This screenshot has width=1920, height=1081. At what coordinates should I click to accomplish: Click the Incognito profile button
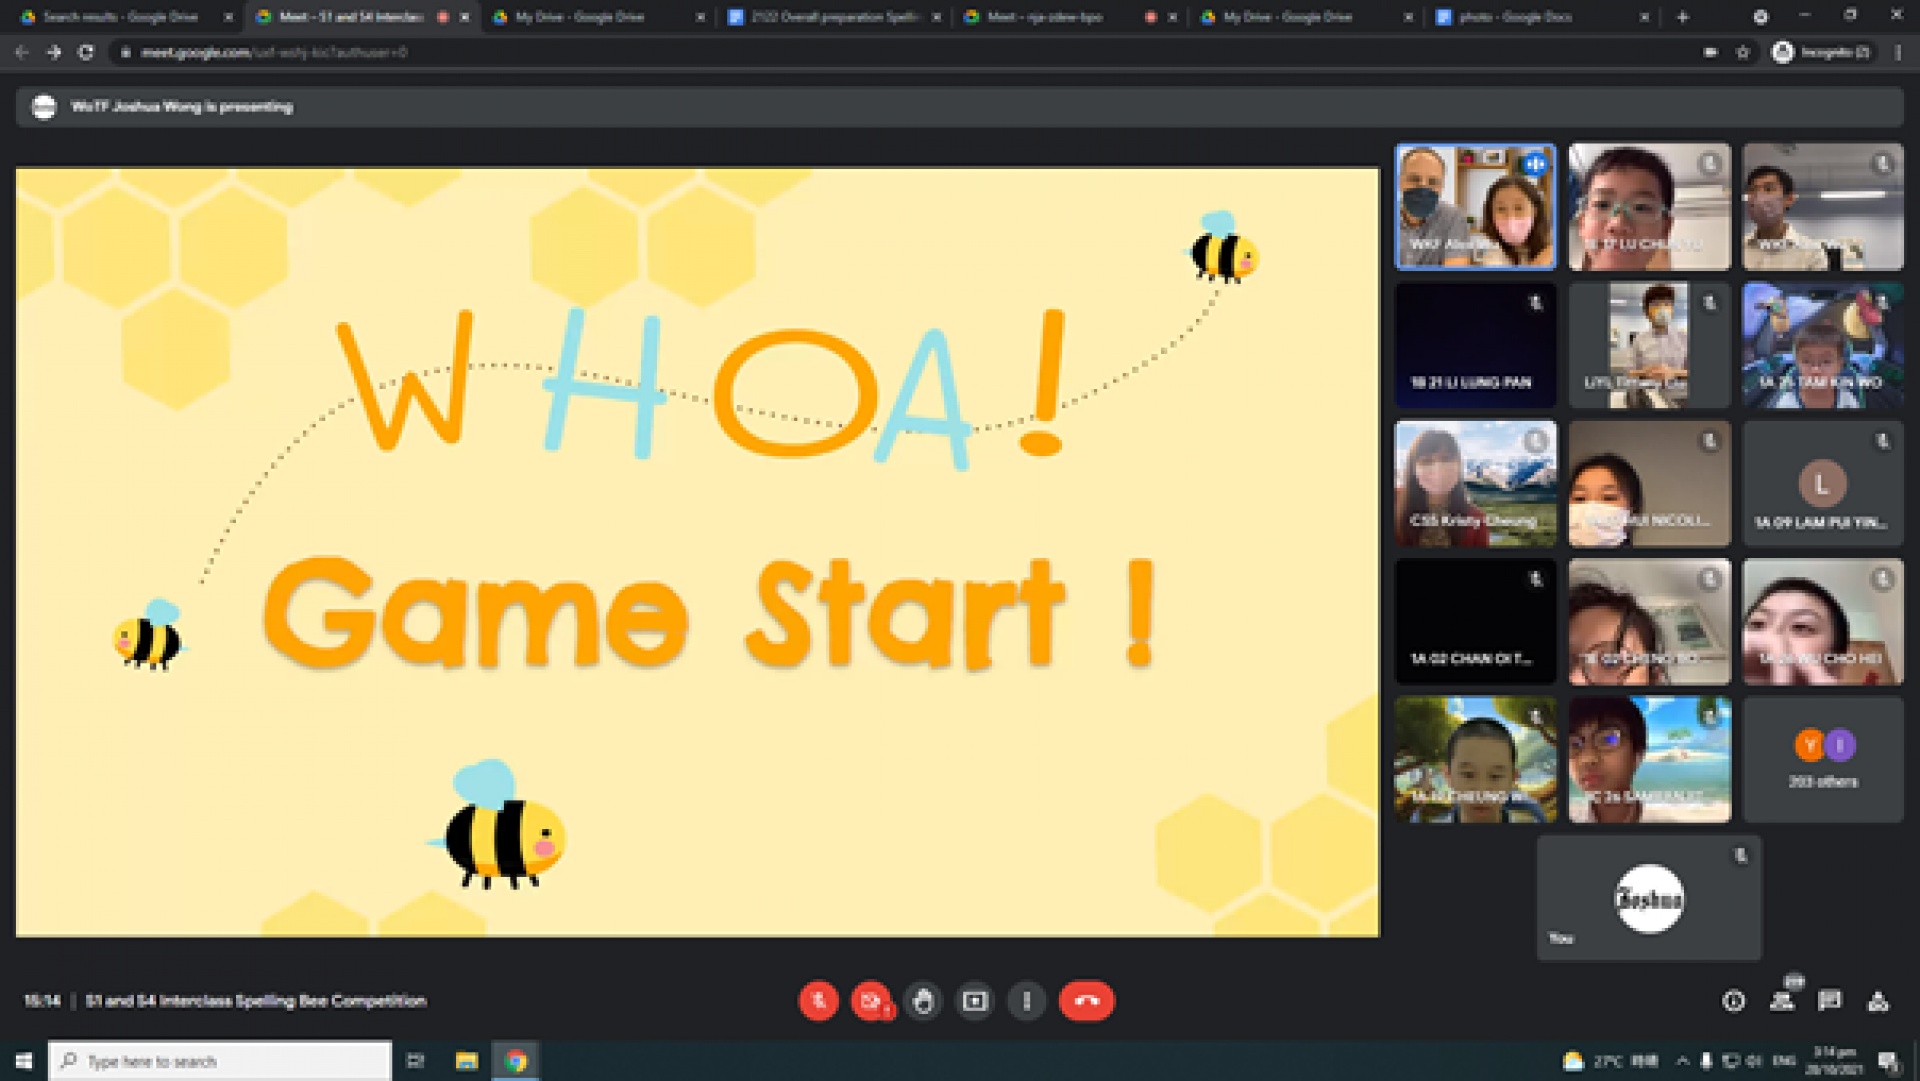1822,52
